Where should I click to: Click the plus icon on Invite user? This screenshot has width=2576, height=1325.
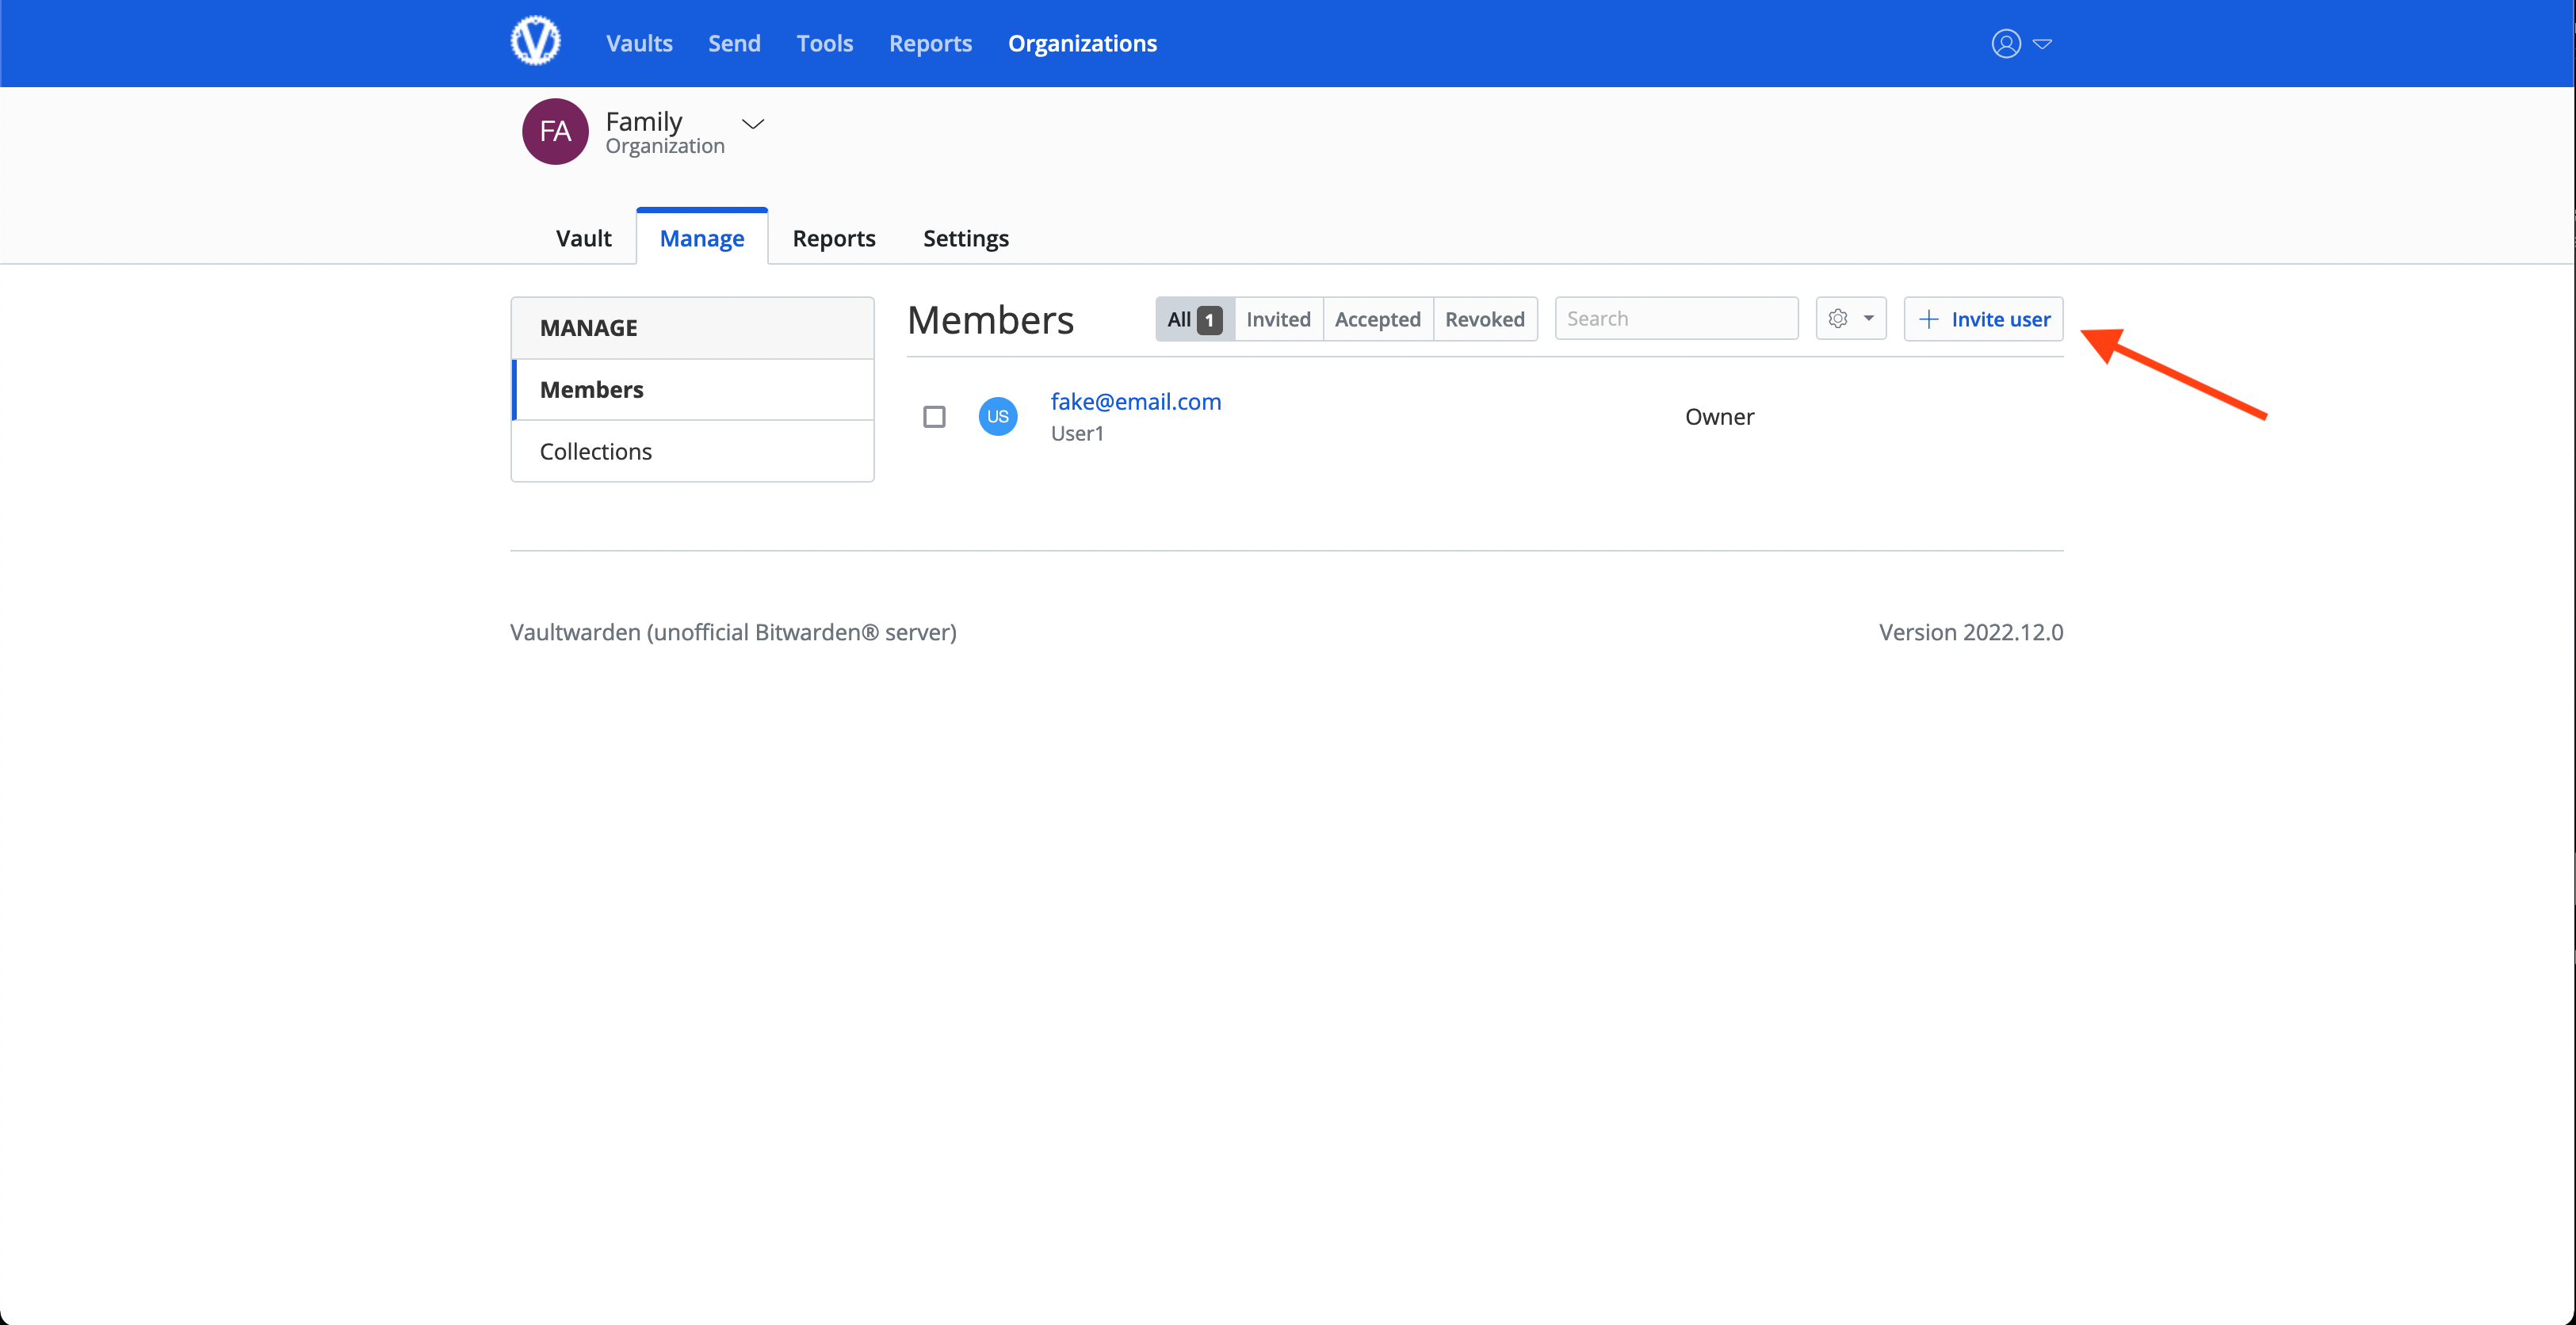point(1929,319)
